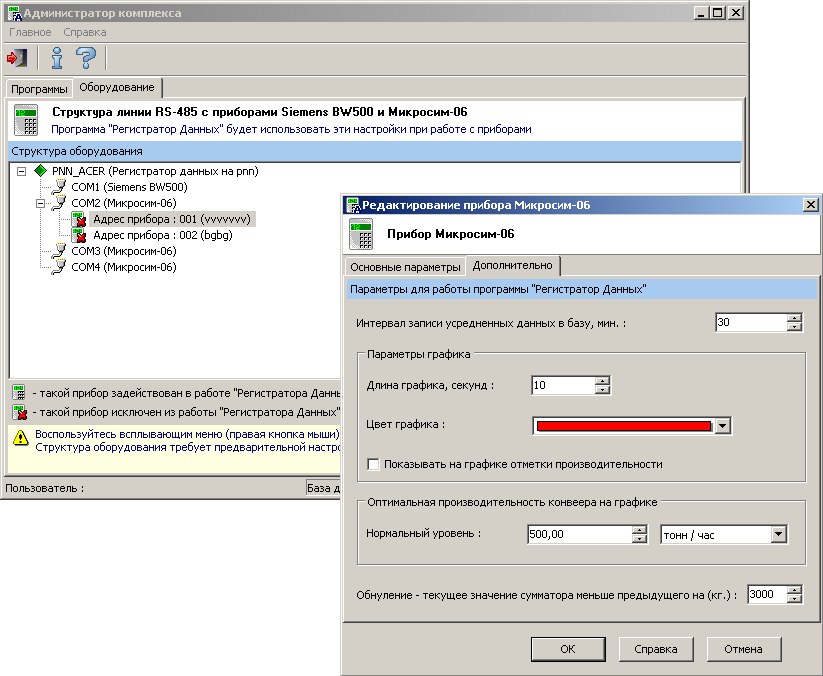
Task: Collapse the PNN_ACER root tree node
Action: pyautogui.click(x=23, y=171)
